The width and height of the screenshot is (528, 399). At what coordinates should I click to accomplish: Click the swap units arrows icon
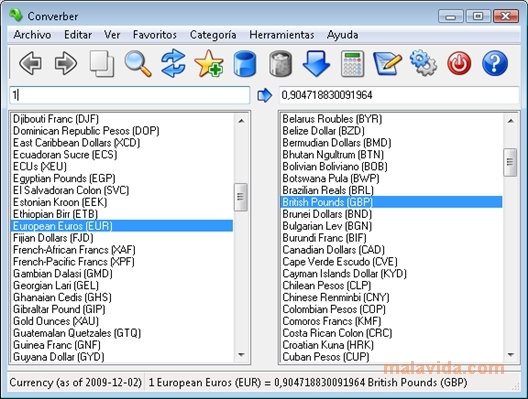click(173, 63)
